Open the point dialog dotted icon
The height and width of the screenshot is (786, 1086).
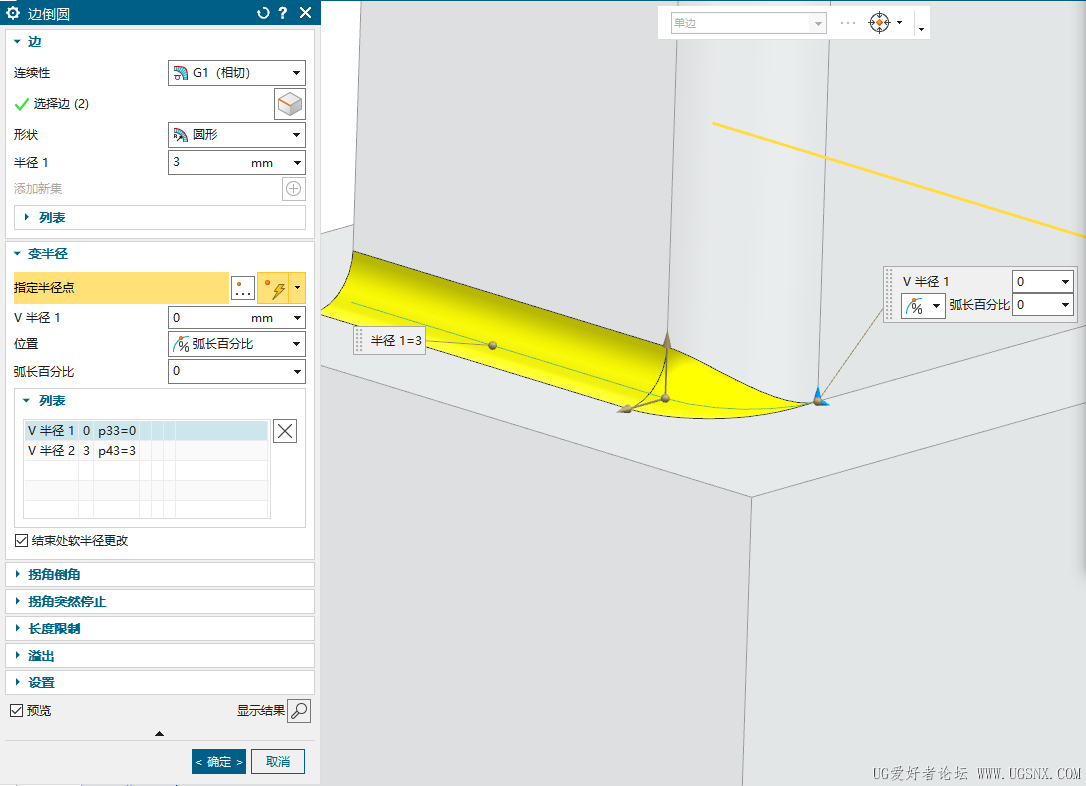243,288
